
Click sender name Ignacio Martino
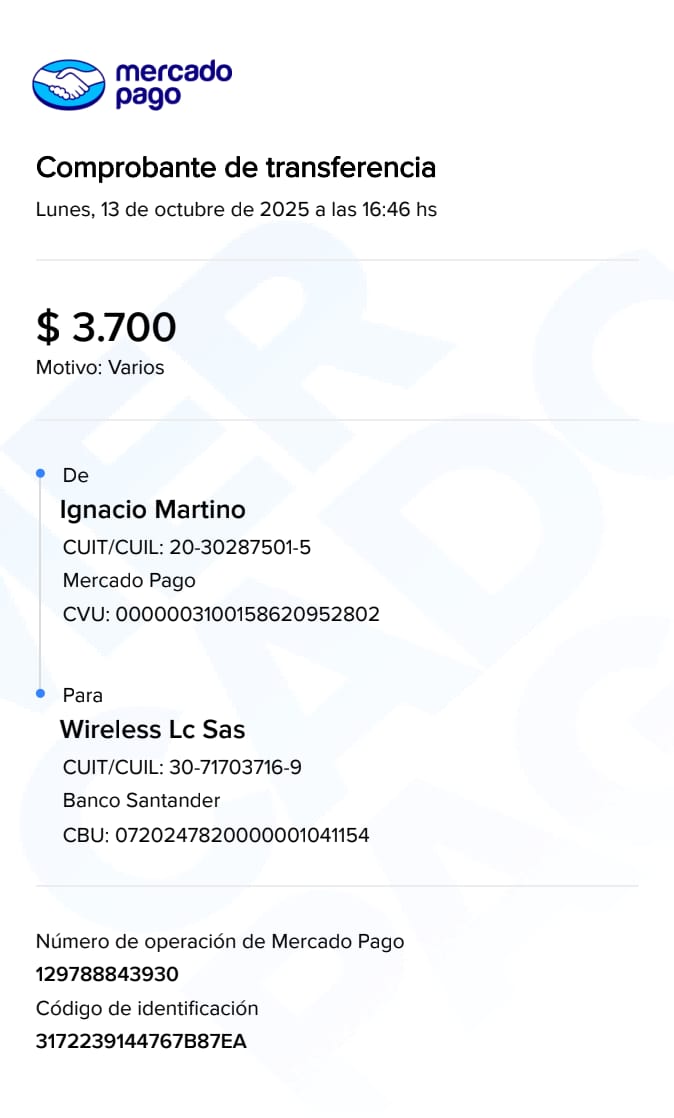152,510
